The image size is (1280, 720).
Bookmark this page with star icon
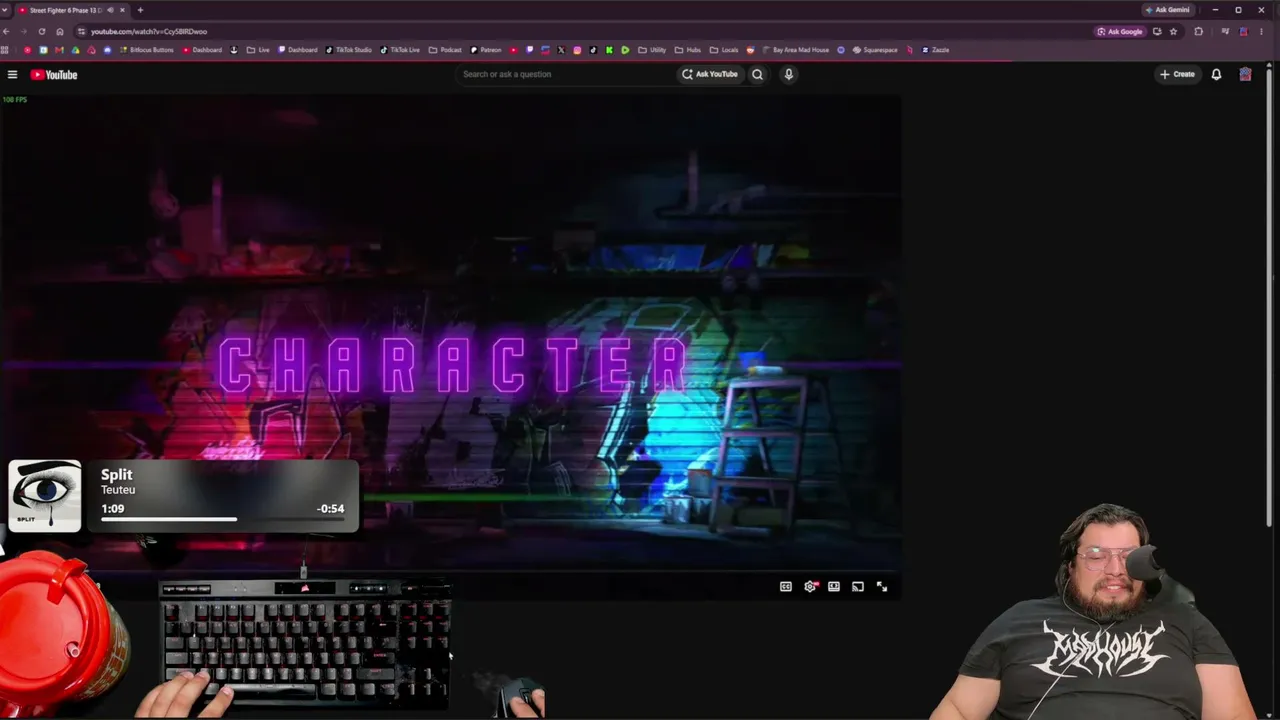tap(1173, 31)
